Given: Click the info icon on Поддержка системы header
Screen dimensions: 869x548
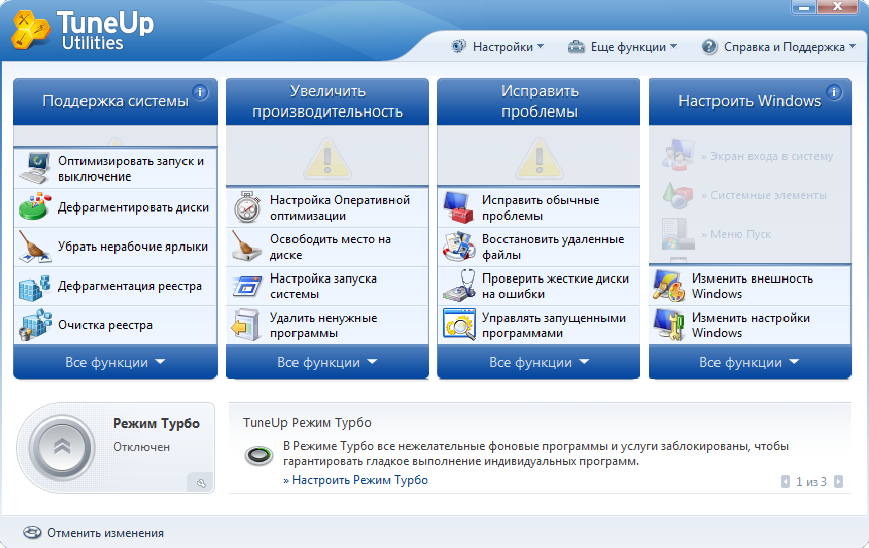Looking at the screenshot, I should click(x=200, y=91).
